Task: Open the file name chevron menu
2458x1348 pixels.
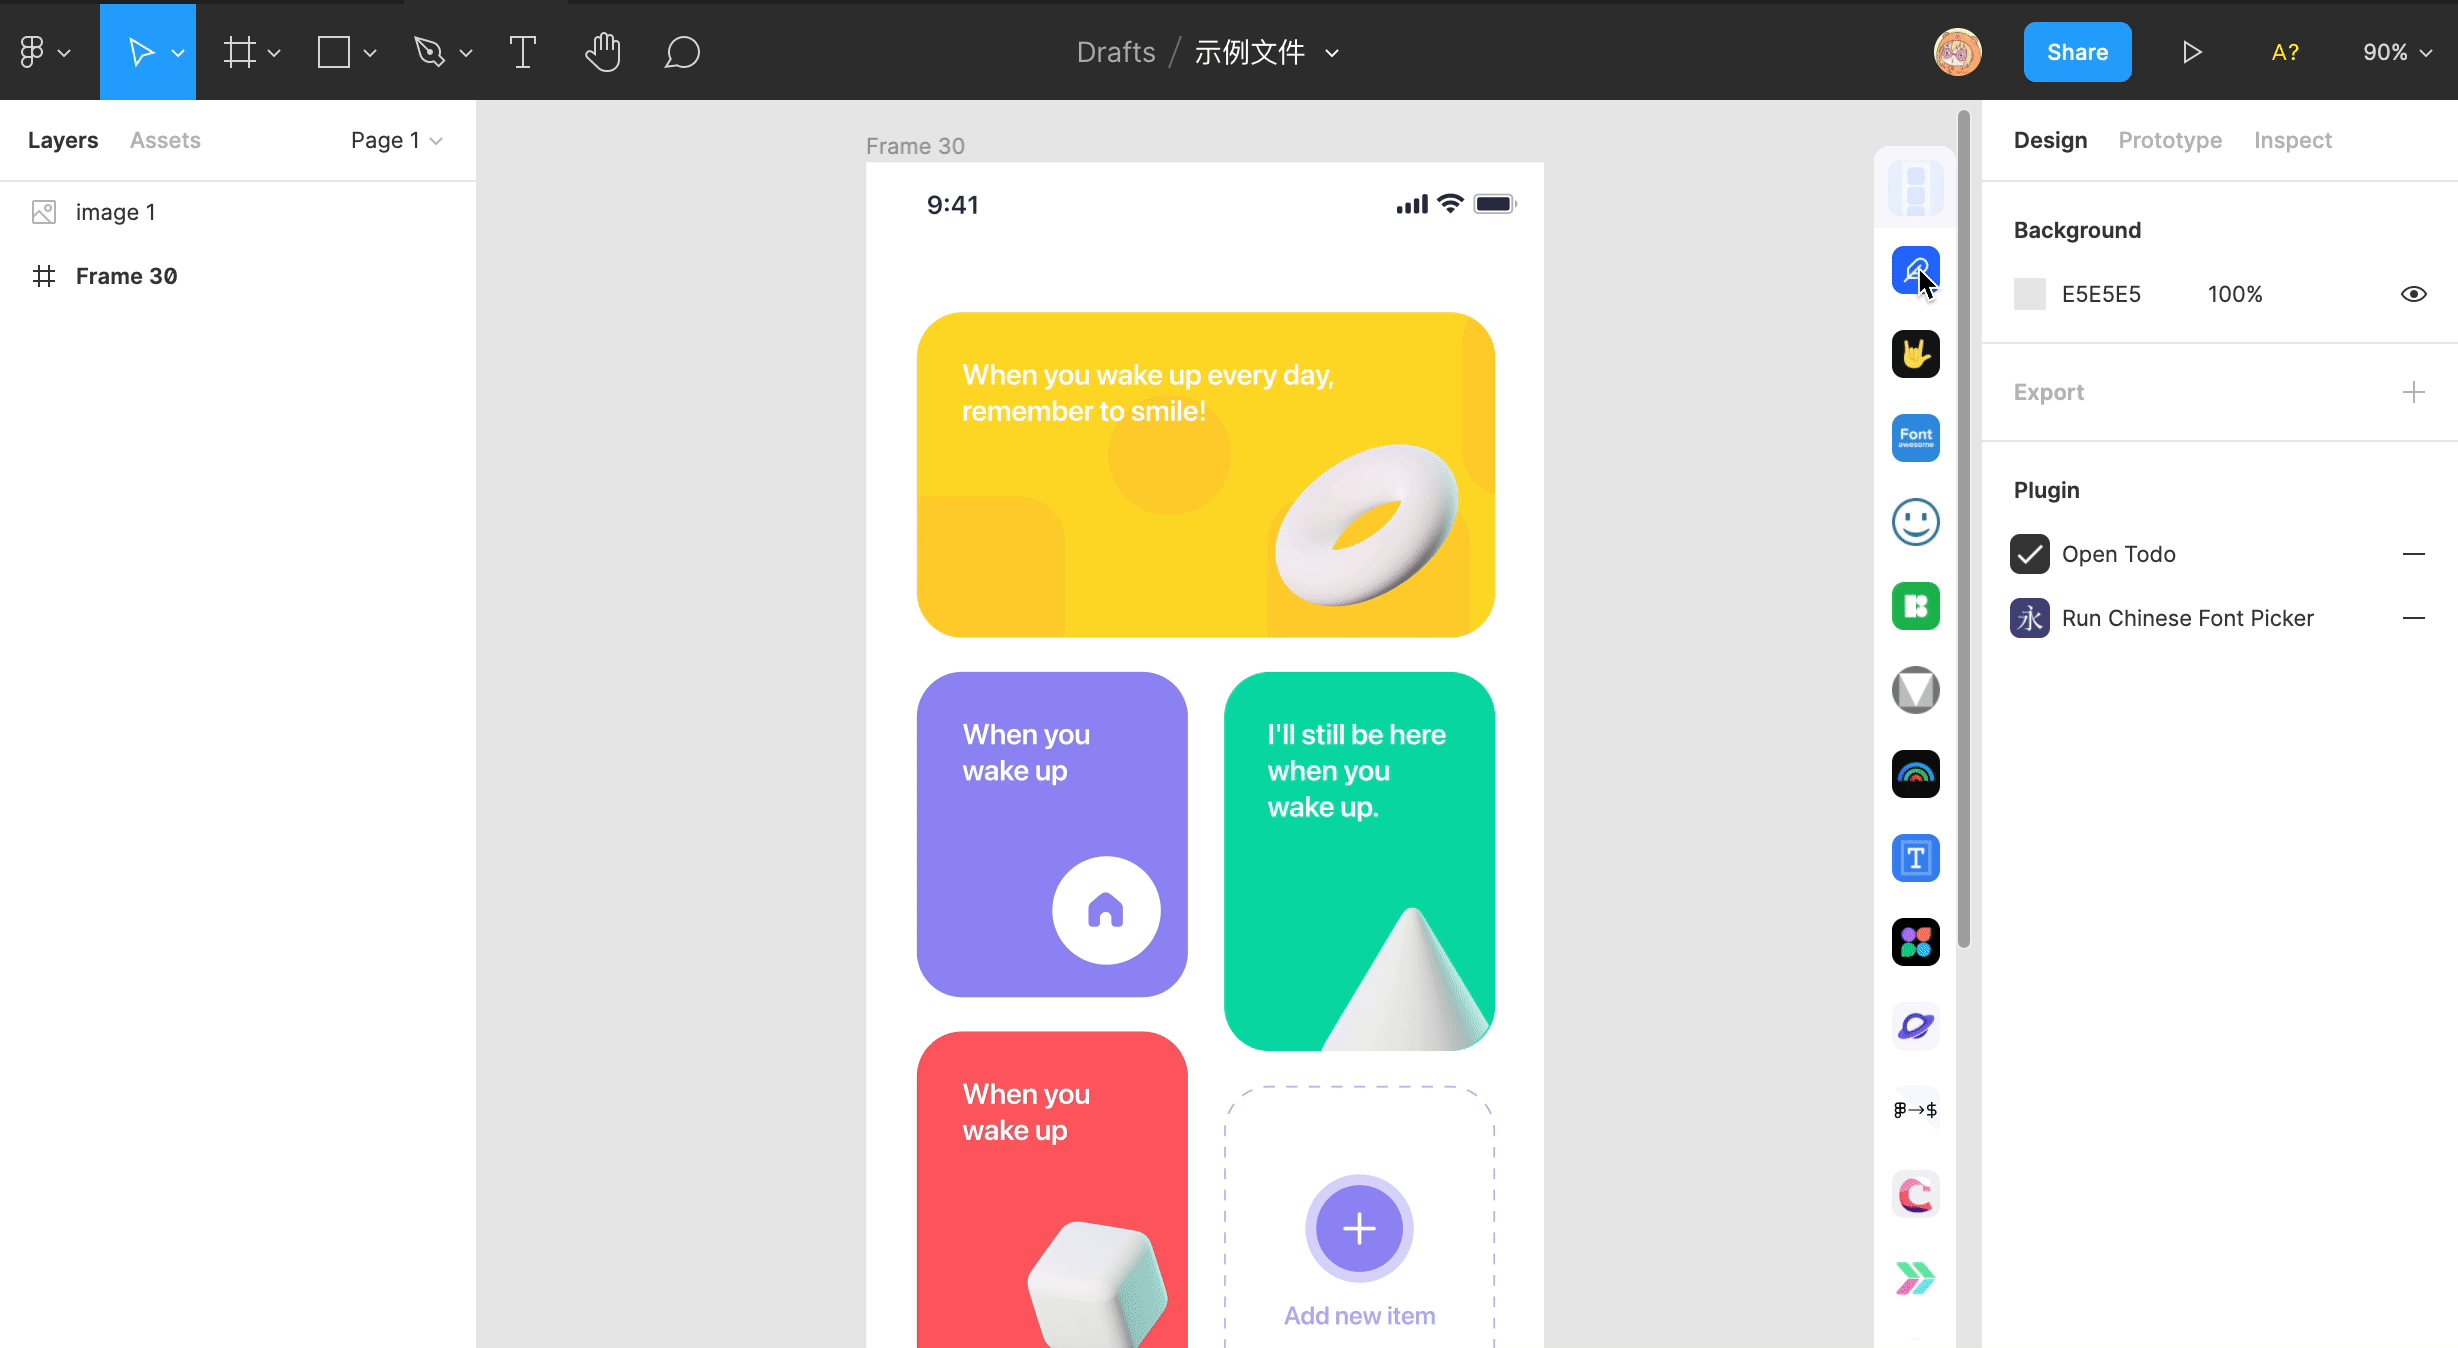Action: (x=1332, y=53)
